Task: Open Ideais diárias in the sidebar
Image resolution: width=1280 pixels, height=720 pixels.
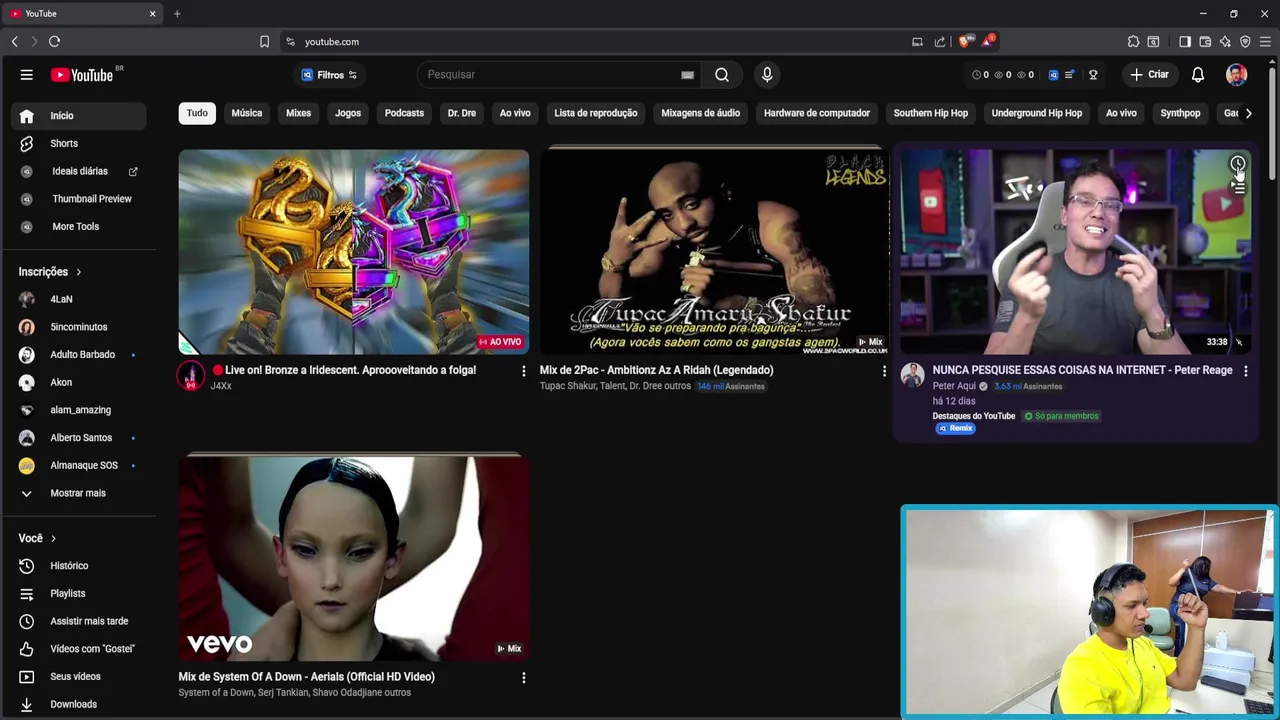Action: (x=78, y=171)
